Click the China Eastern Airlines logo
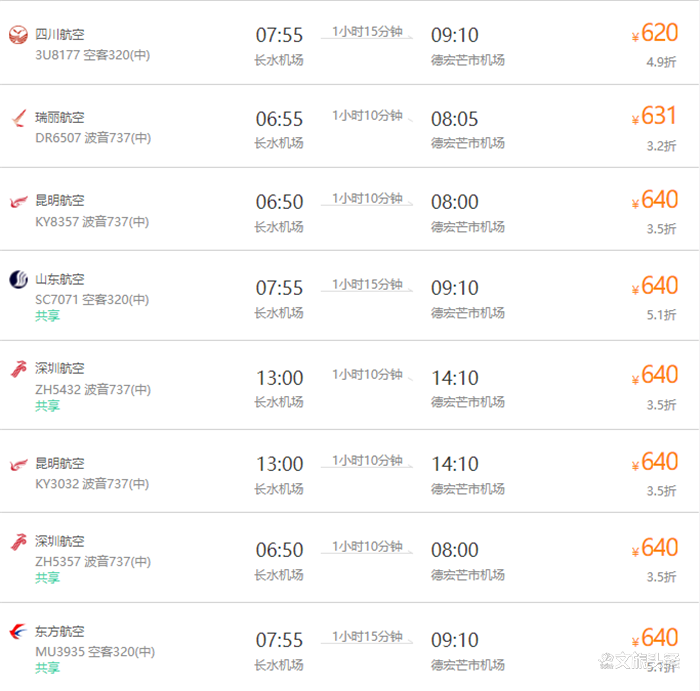 [18, 631]
